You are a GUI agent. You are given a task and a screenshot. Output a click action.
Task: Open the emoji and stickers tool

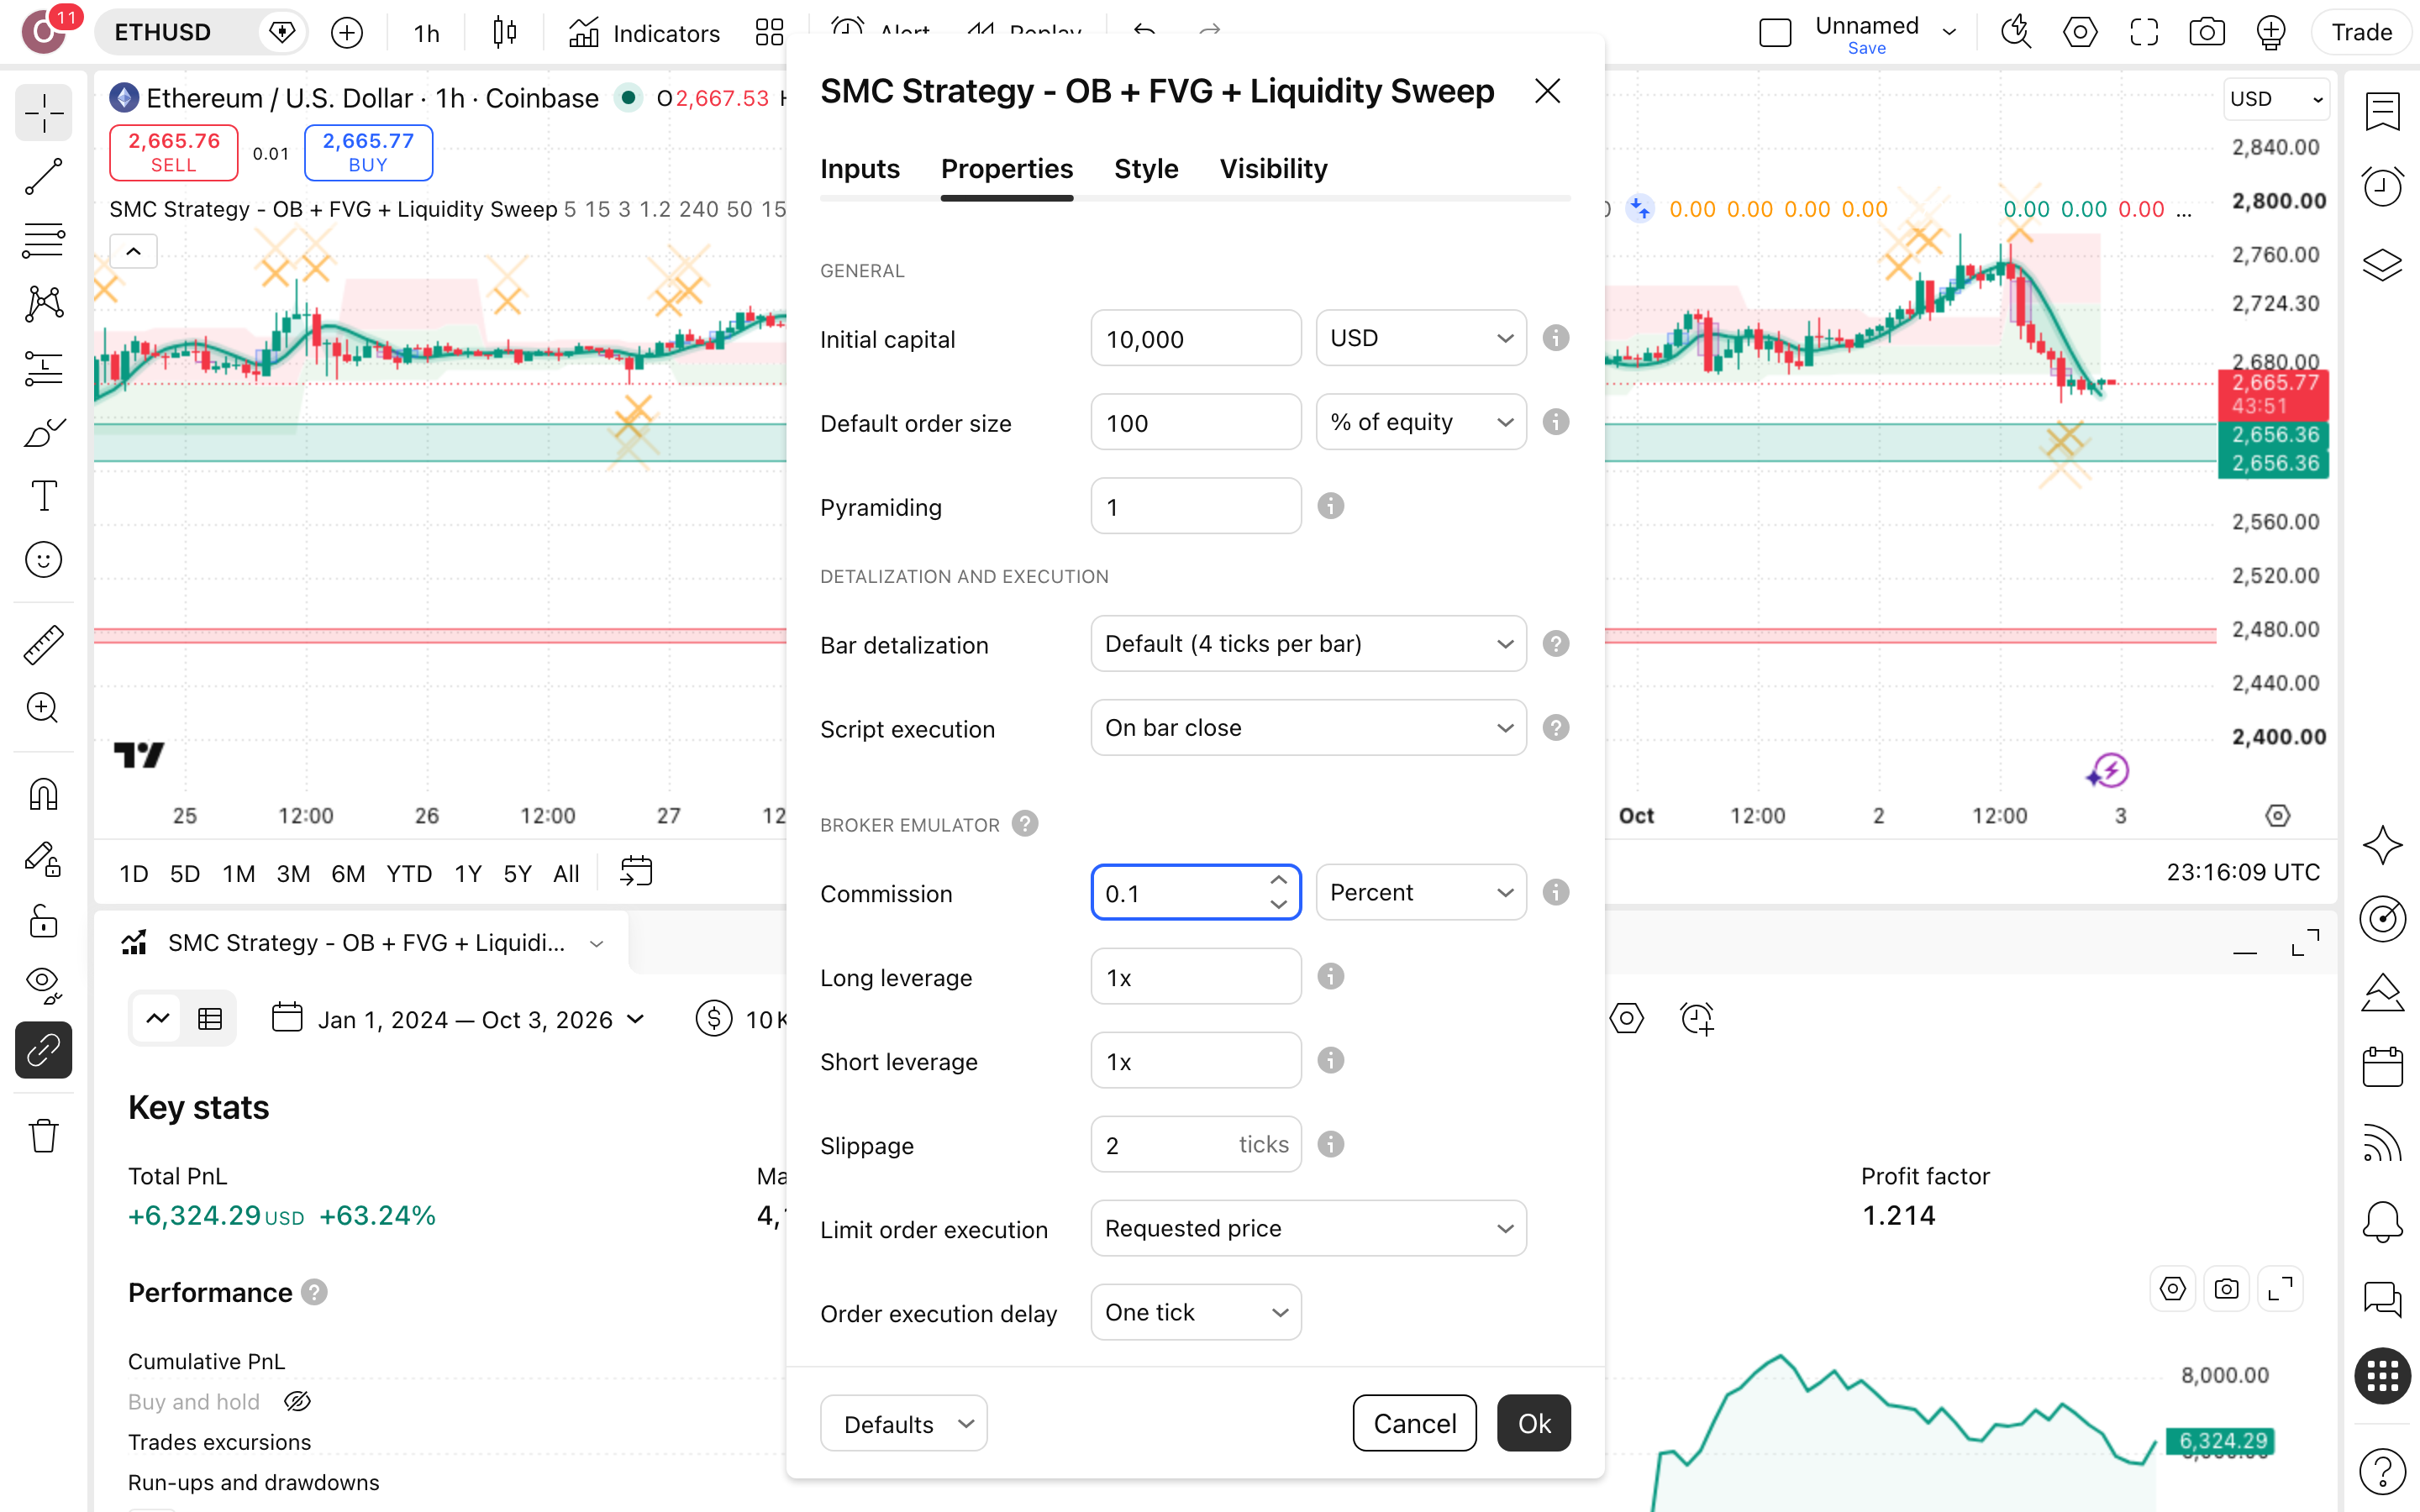click(44, 560)
